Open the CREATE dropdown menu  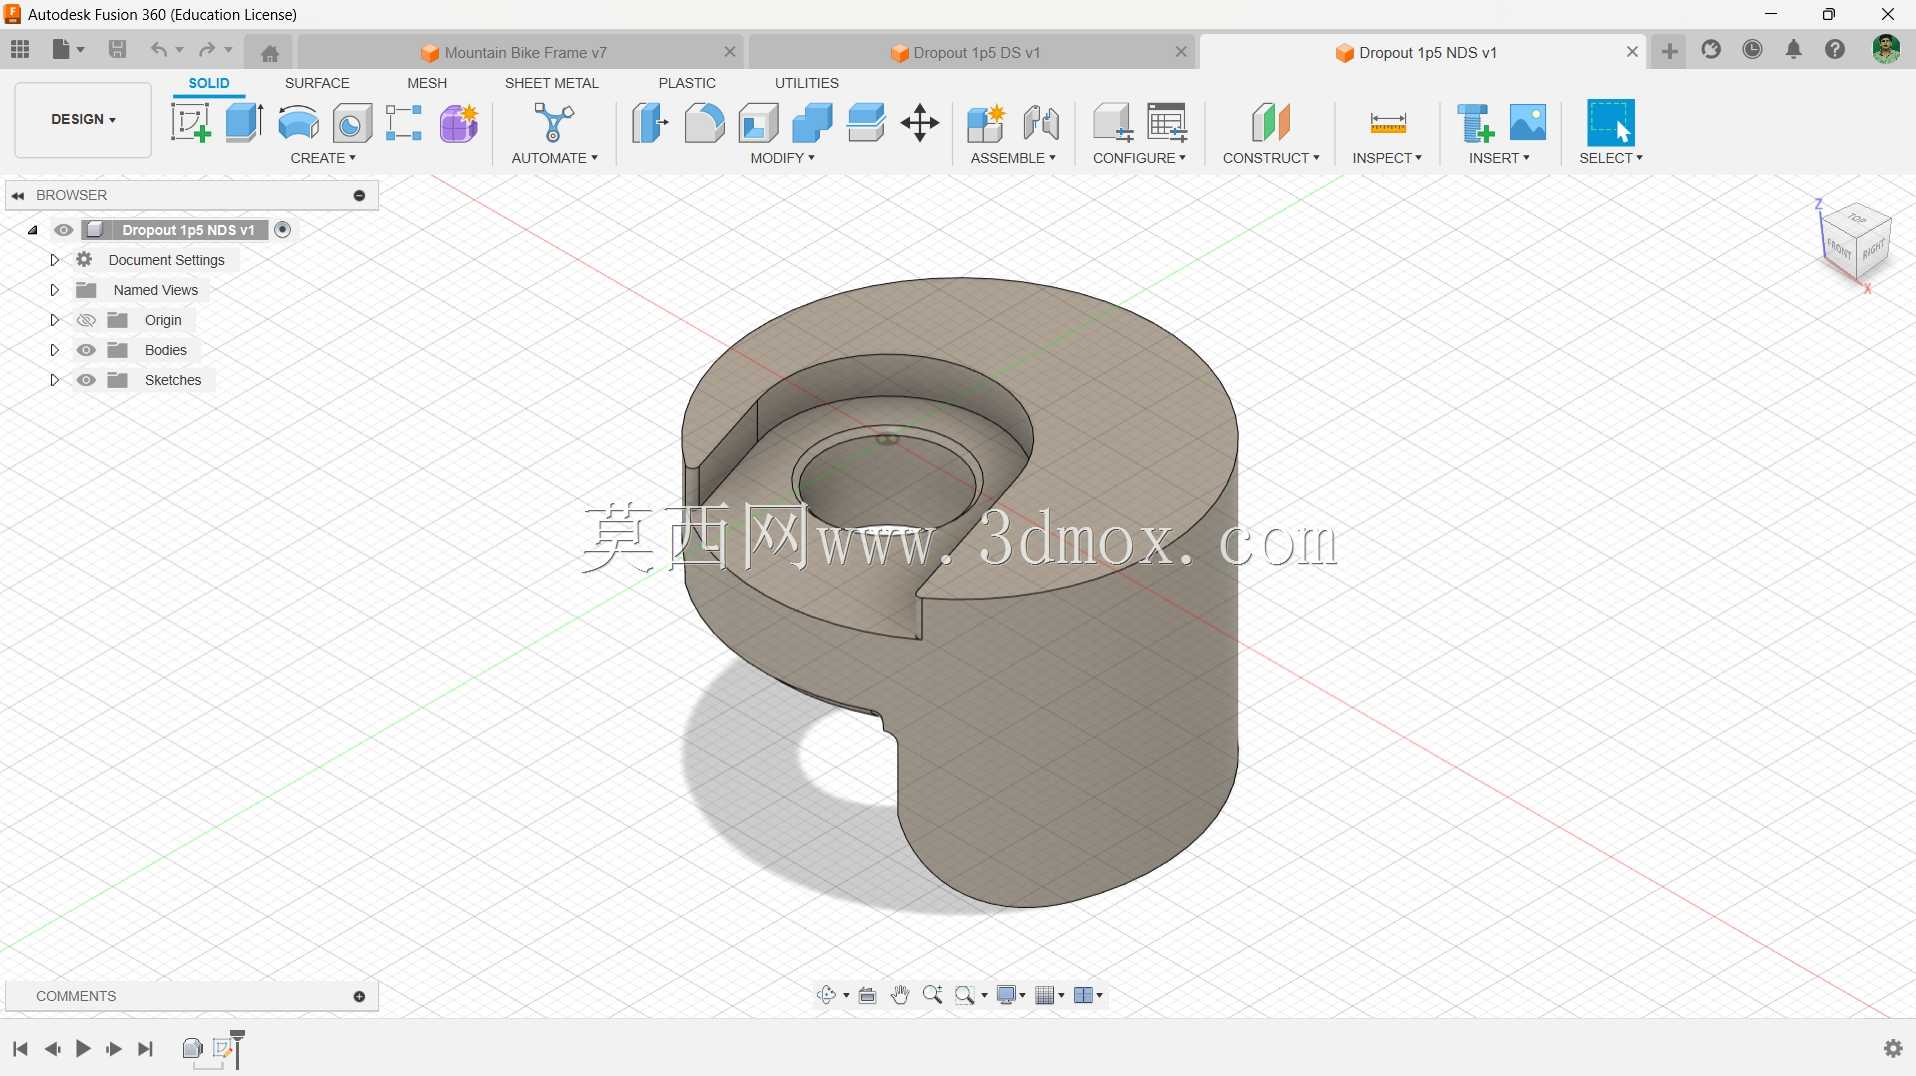pyautogui.click(x=323, y=158)
